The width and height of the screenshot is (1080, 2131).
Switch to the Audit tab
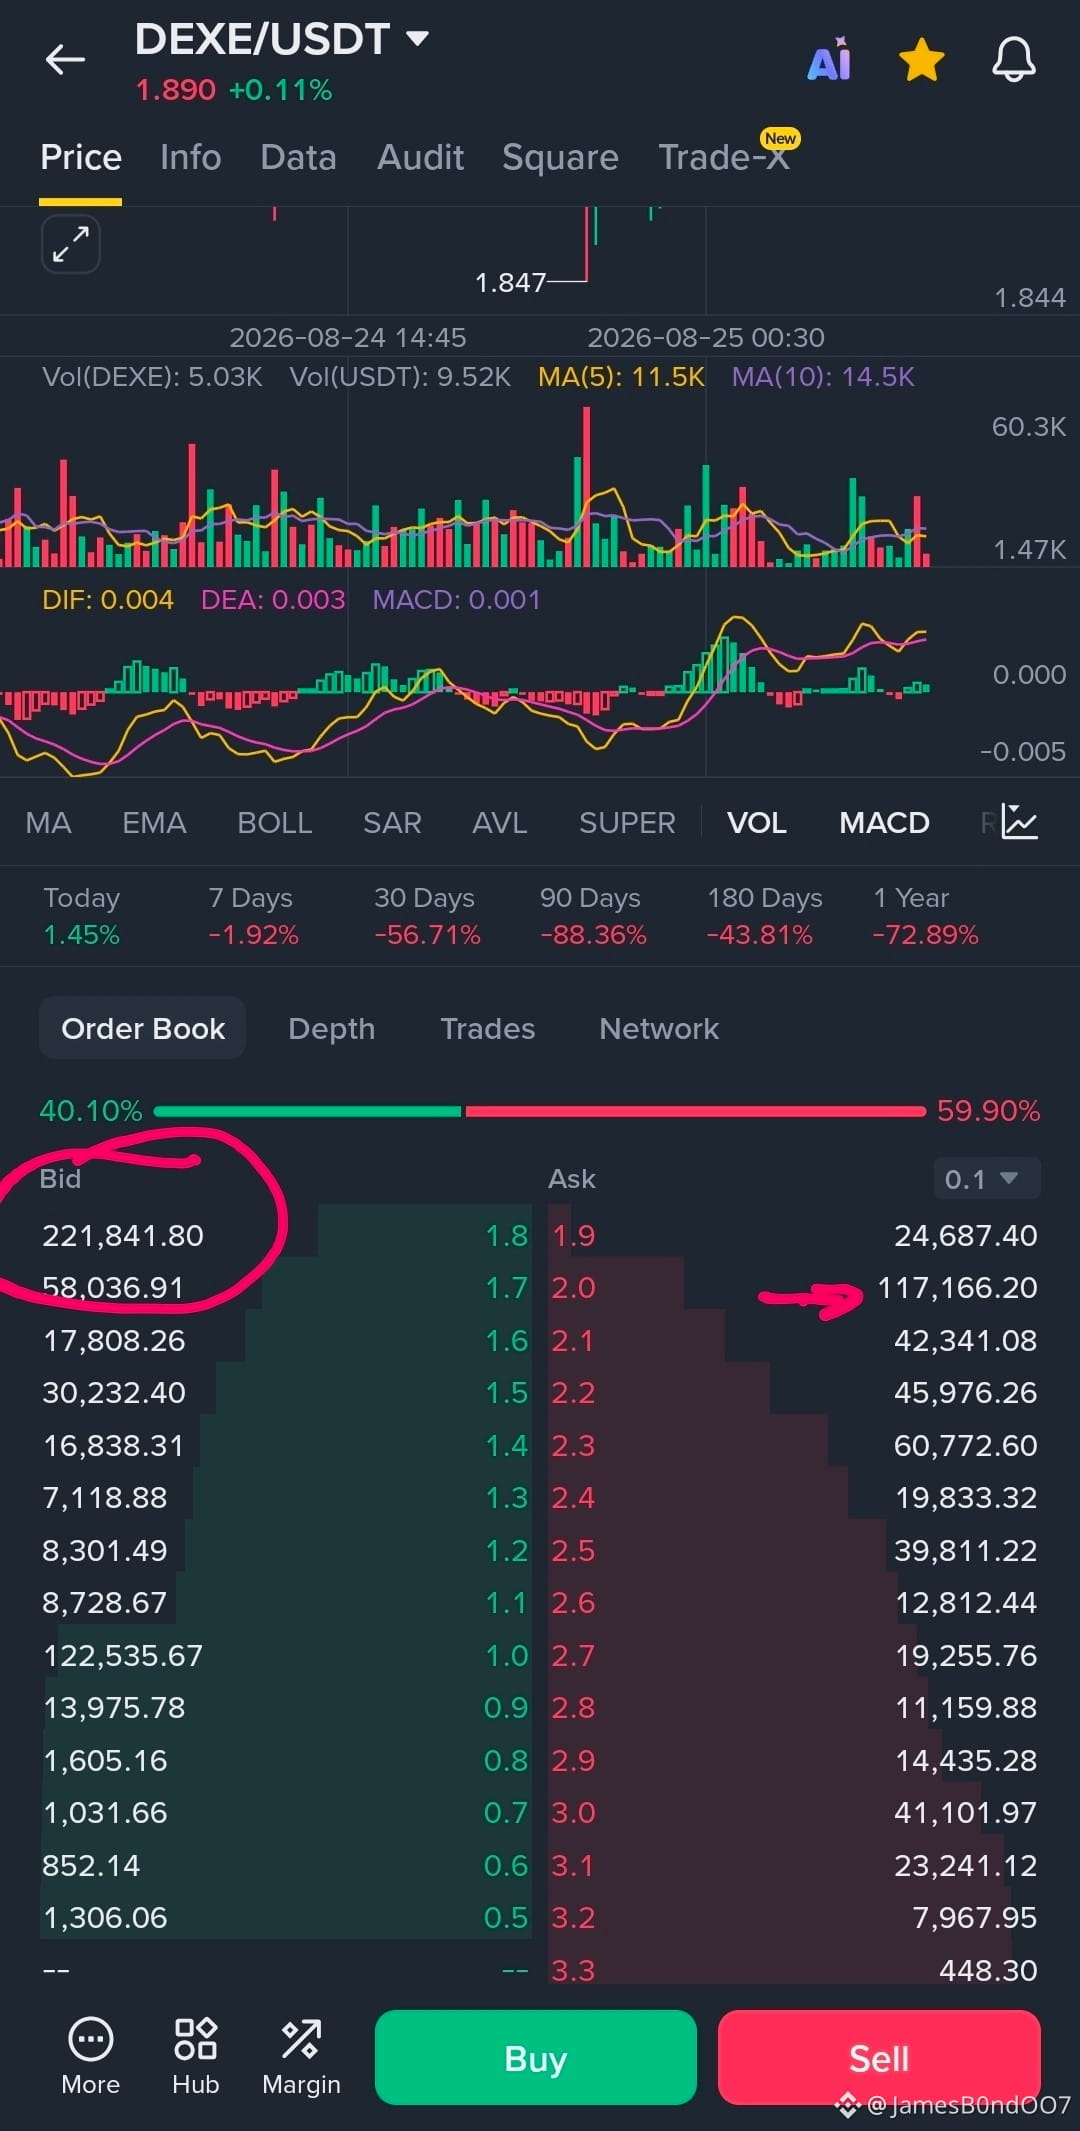point(420,158)
